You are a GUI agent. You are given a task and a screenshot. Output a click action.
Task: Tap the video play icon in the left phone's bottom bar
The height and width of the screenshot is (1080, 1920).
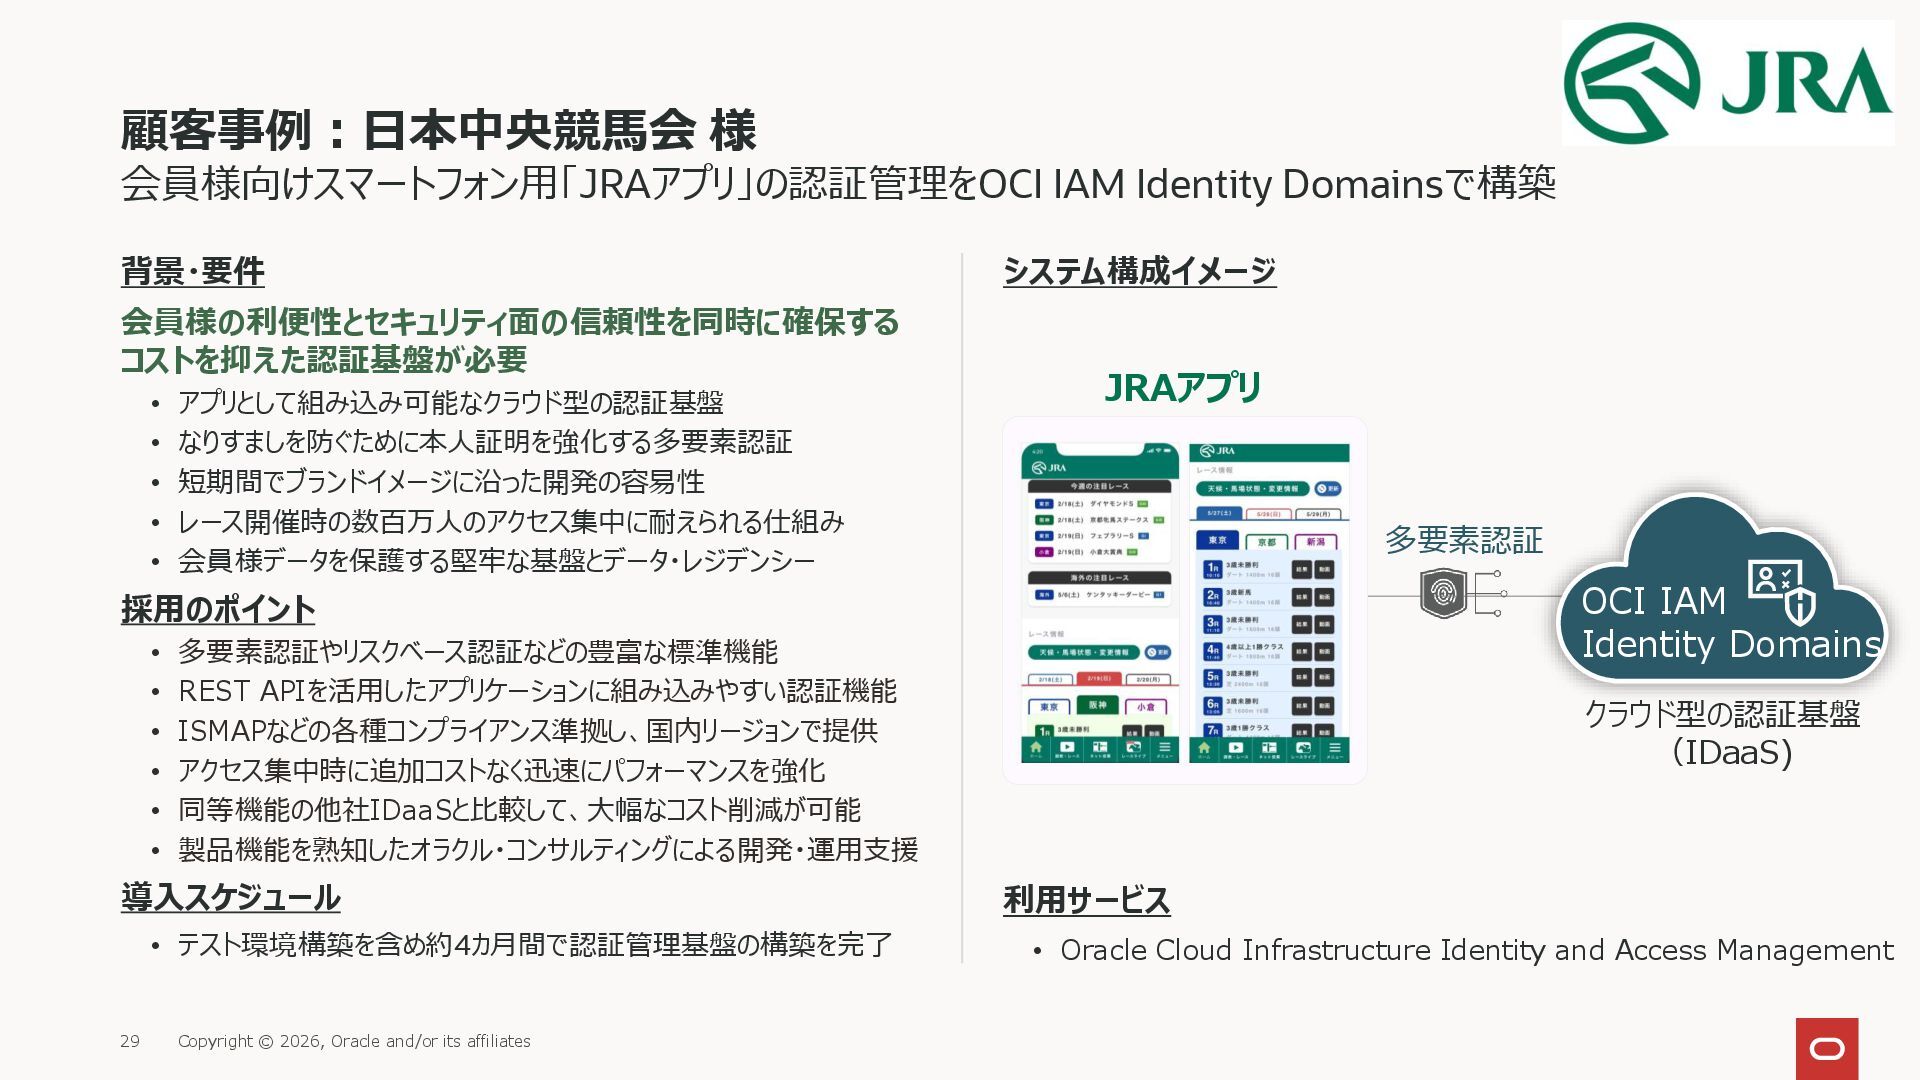(x=1067, y=748)
